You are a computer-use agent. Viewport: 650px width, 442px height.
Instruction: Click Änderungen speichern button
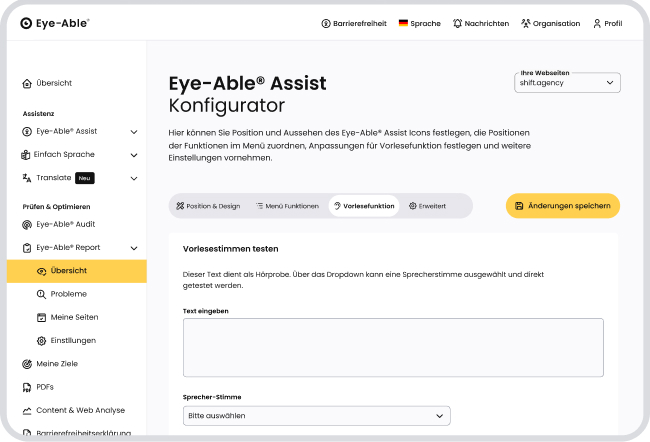pos(562,206)
